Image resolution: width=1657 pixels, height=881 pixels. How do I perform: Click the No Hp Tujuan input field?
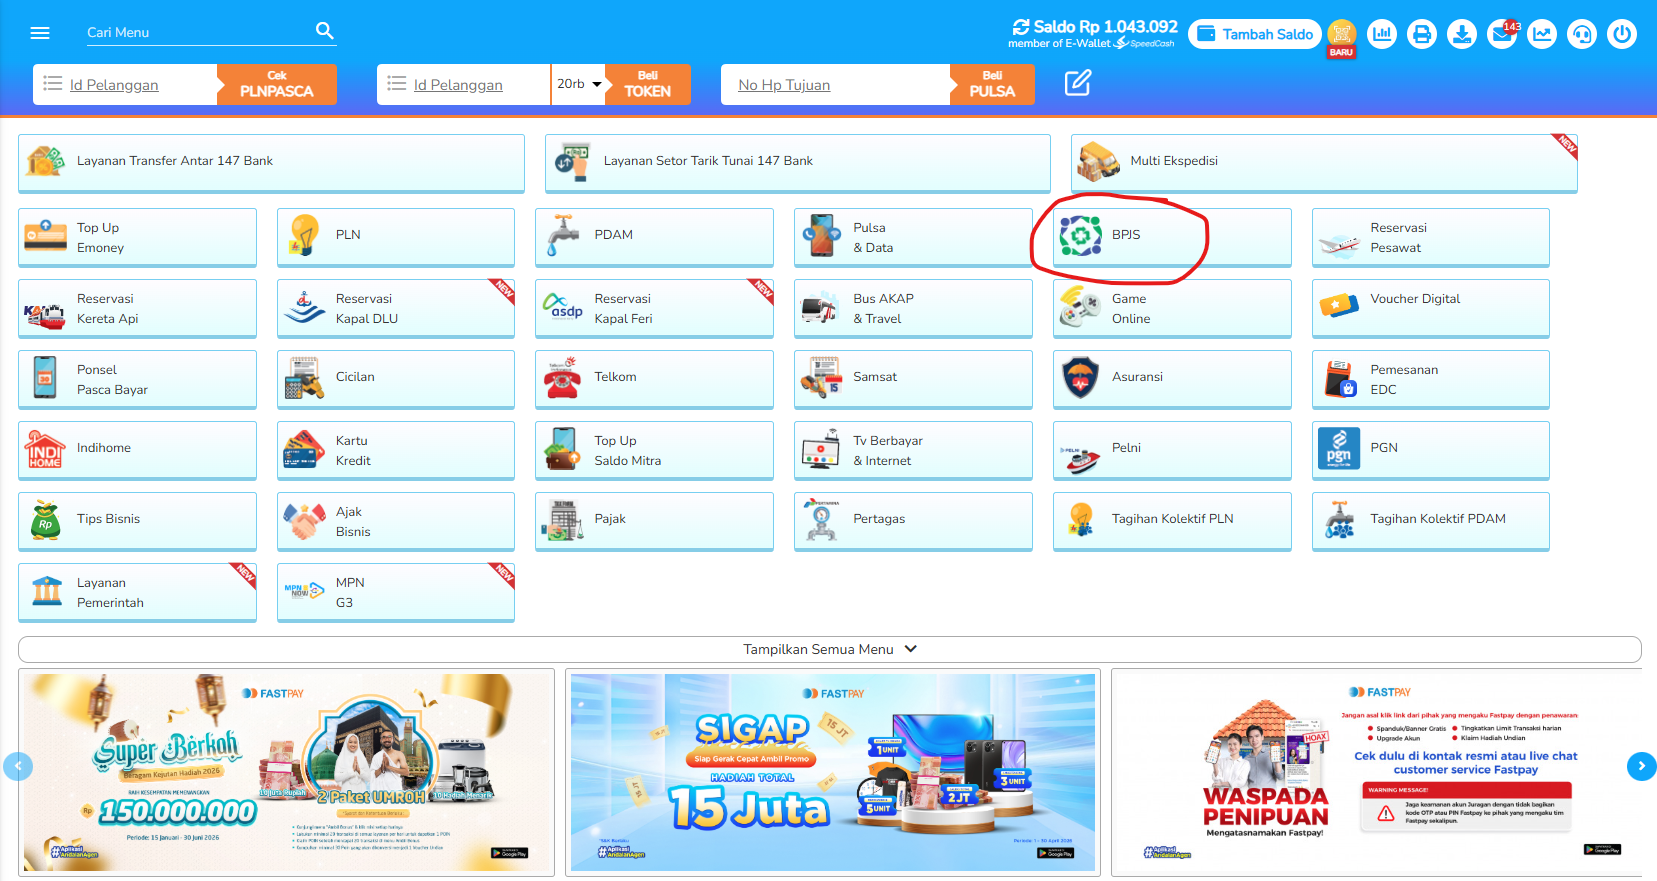point(835,85)
